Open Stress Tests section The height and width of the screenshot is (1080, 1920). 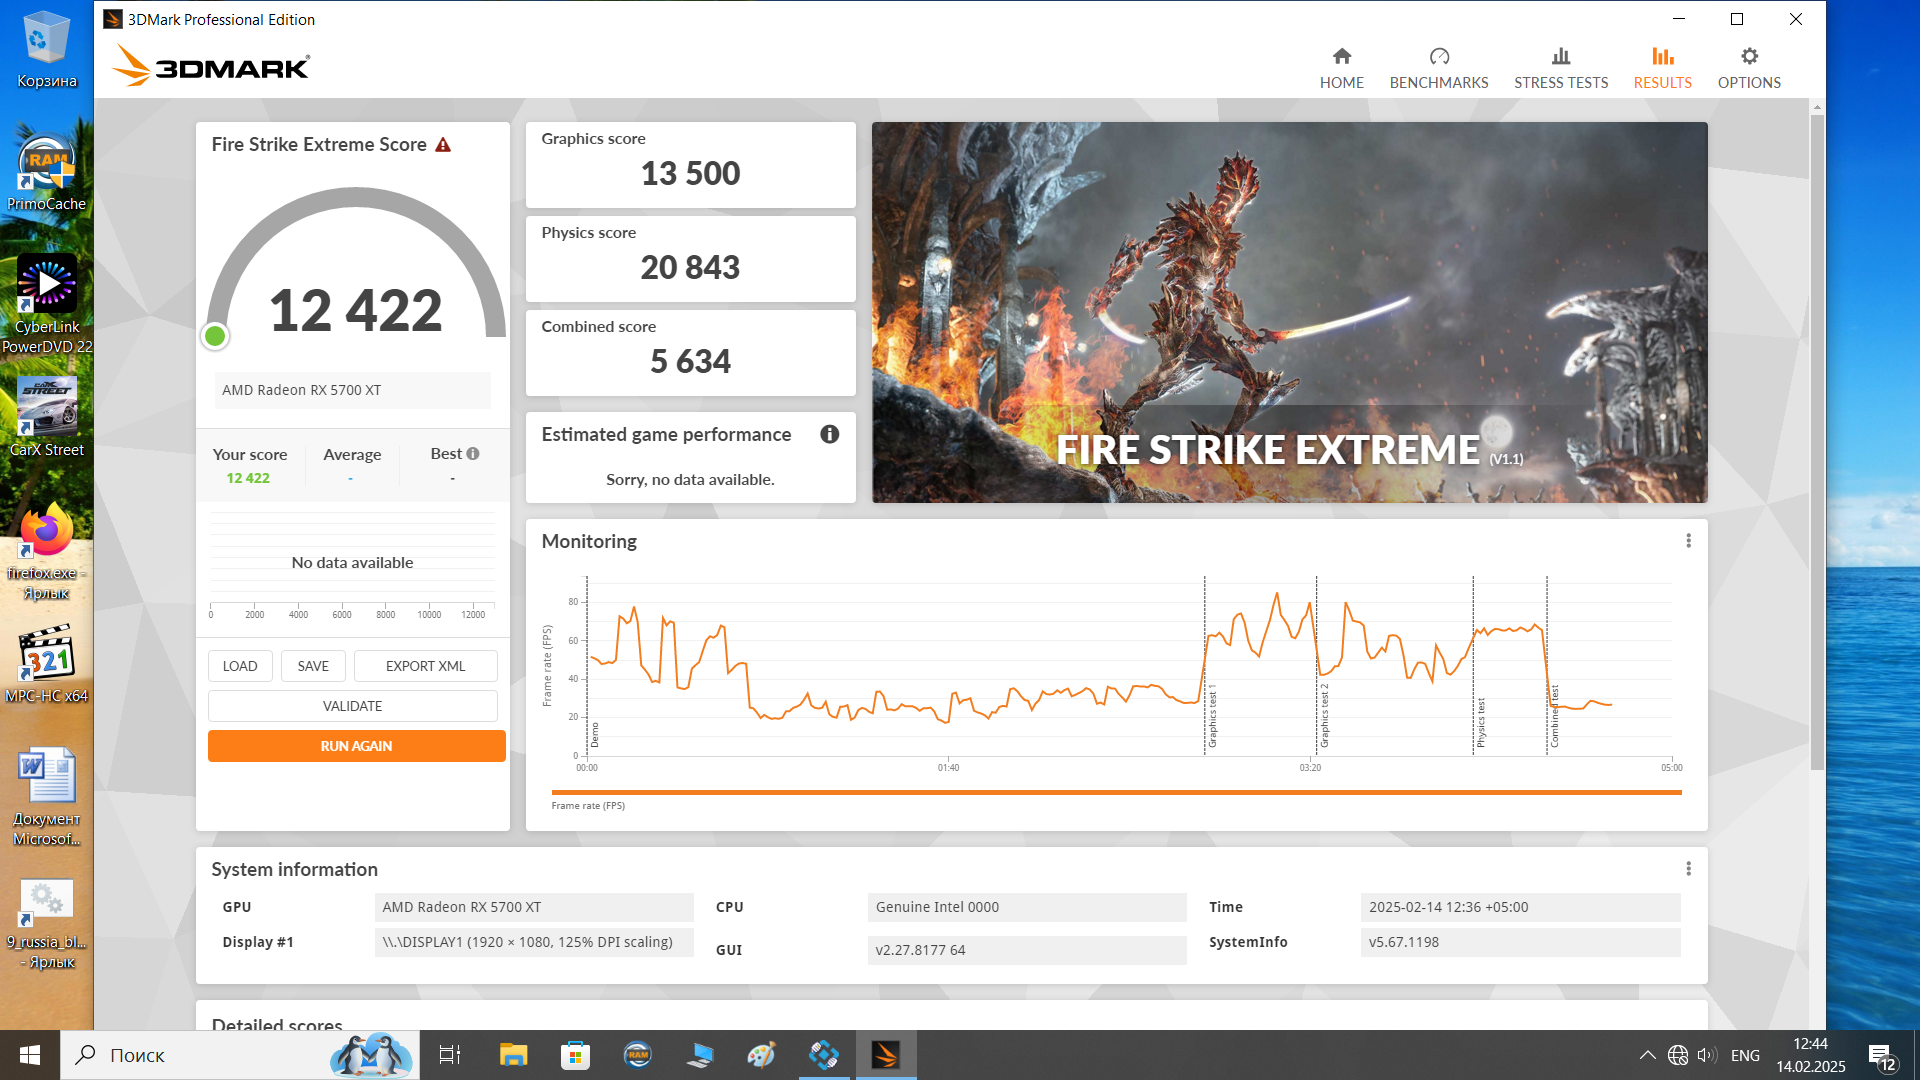(1560, 67)
